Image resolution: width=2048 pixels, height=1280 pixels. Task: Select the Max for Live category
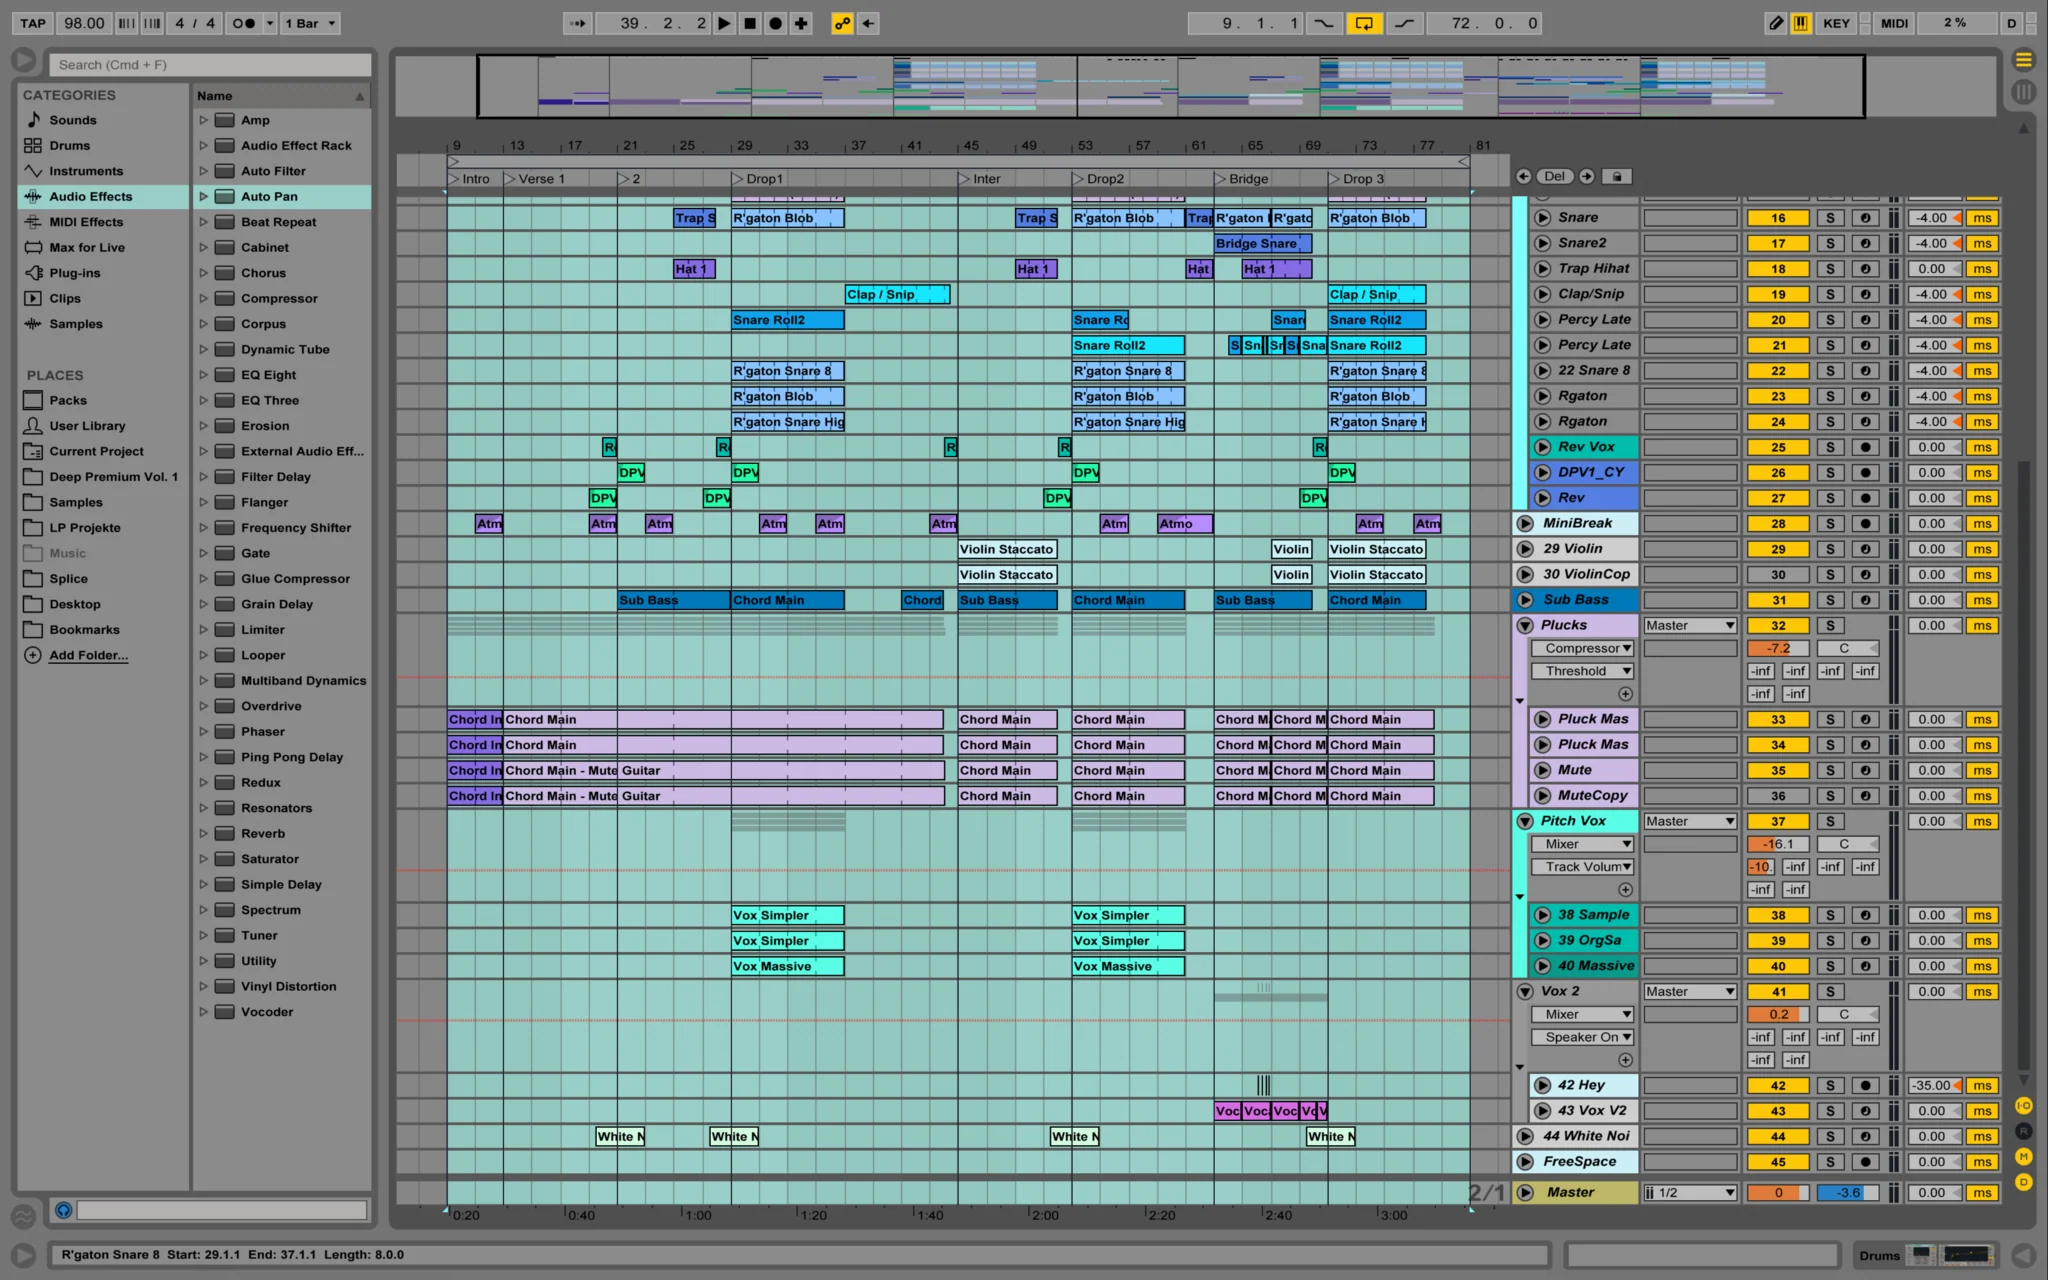[87, 247]
